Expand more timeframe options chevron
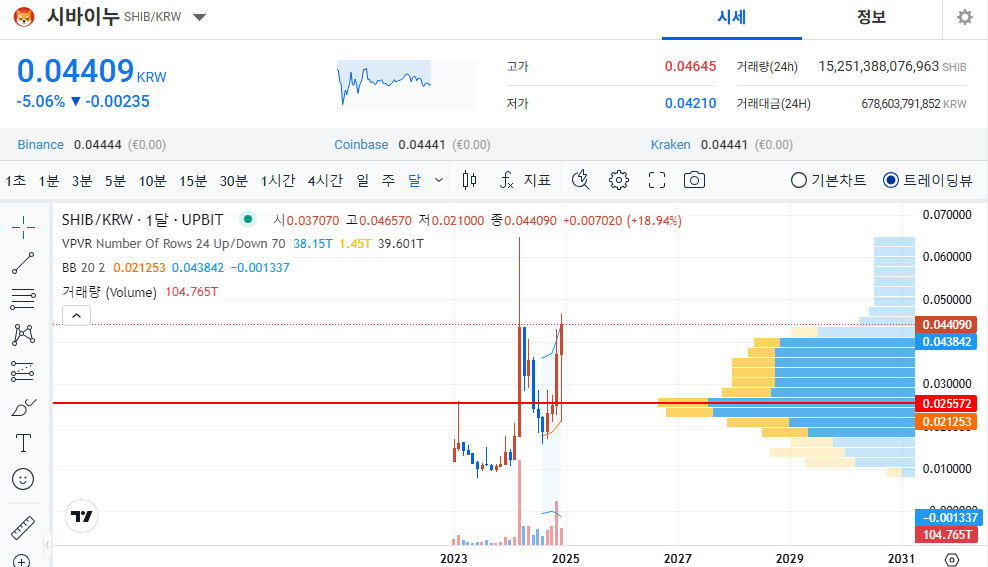Image resolution: width=988 pixels, height=567 pixels. 439,181
